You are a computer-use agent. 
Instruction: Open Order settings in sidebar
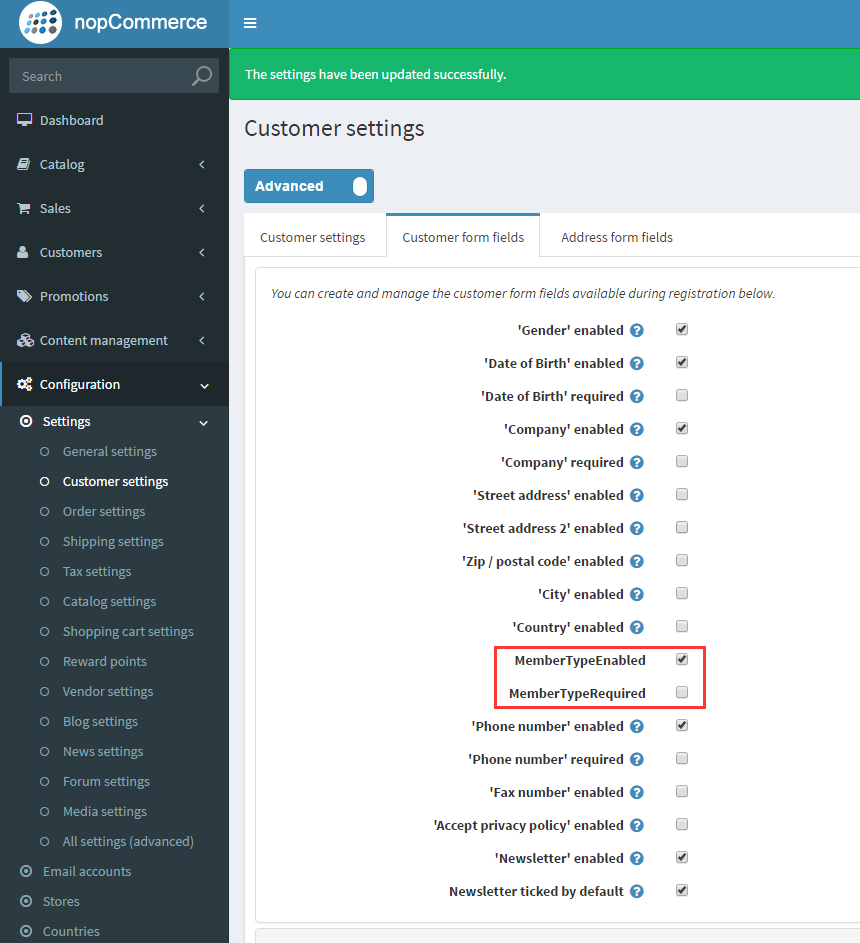click(x=104, y=512)
